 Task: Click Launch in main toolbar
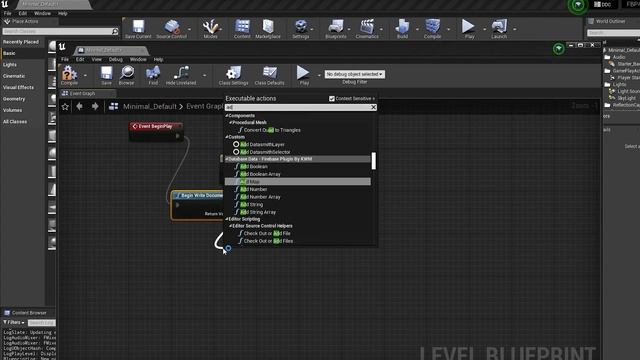499,29
